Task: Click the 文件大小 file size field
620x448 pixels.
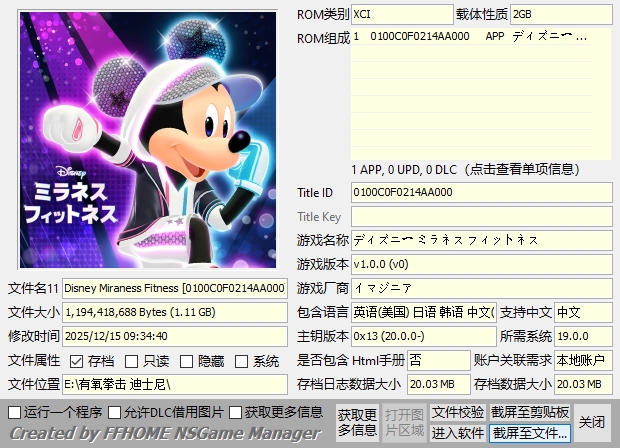Action: pos(175,313)
